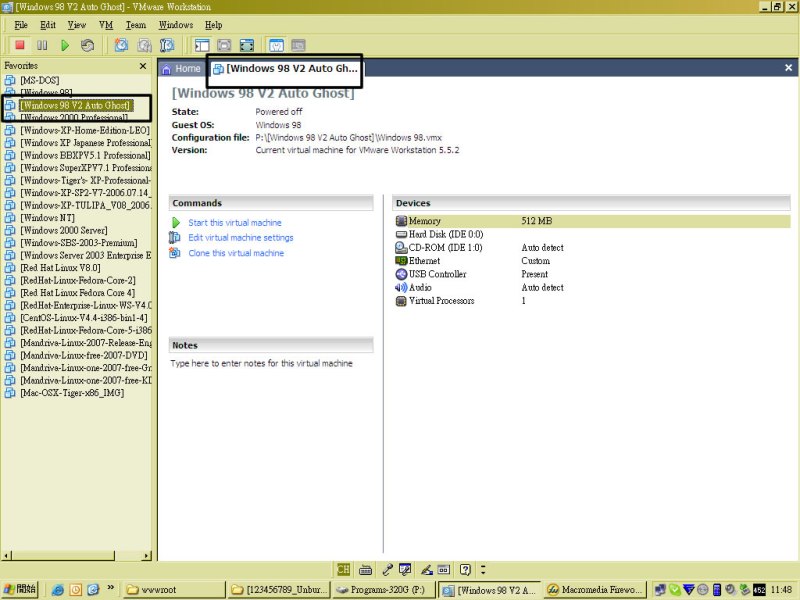Open the Snapshot Manager toolbar icon
Image resolution: width=800 pixels, height=600 pixels.
pos(167,45)
